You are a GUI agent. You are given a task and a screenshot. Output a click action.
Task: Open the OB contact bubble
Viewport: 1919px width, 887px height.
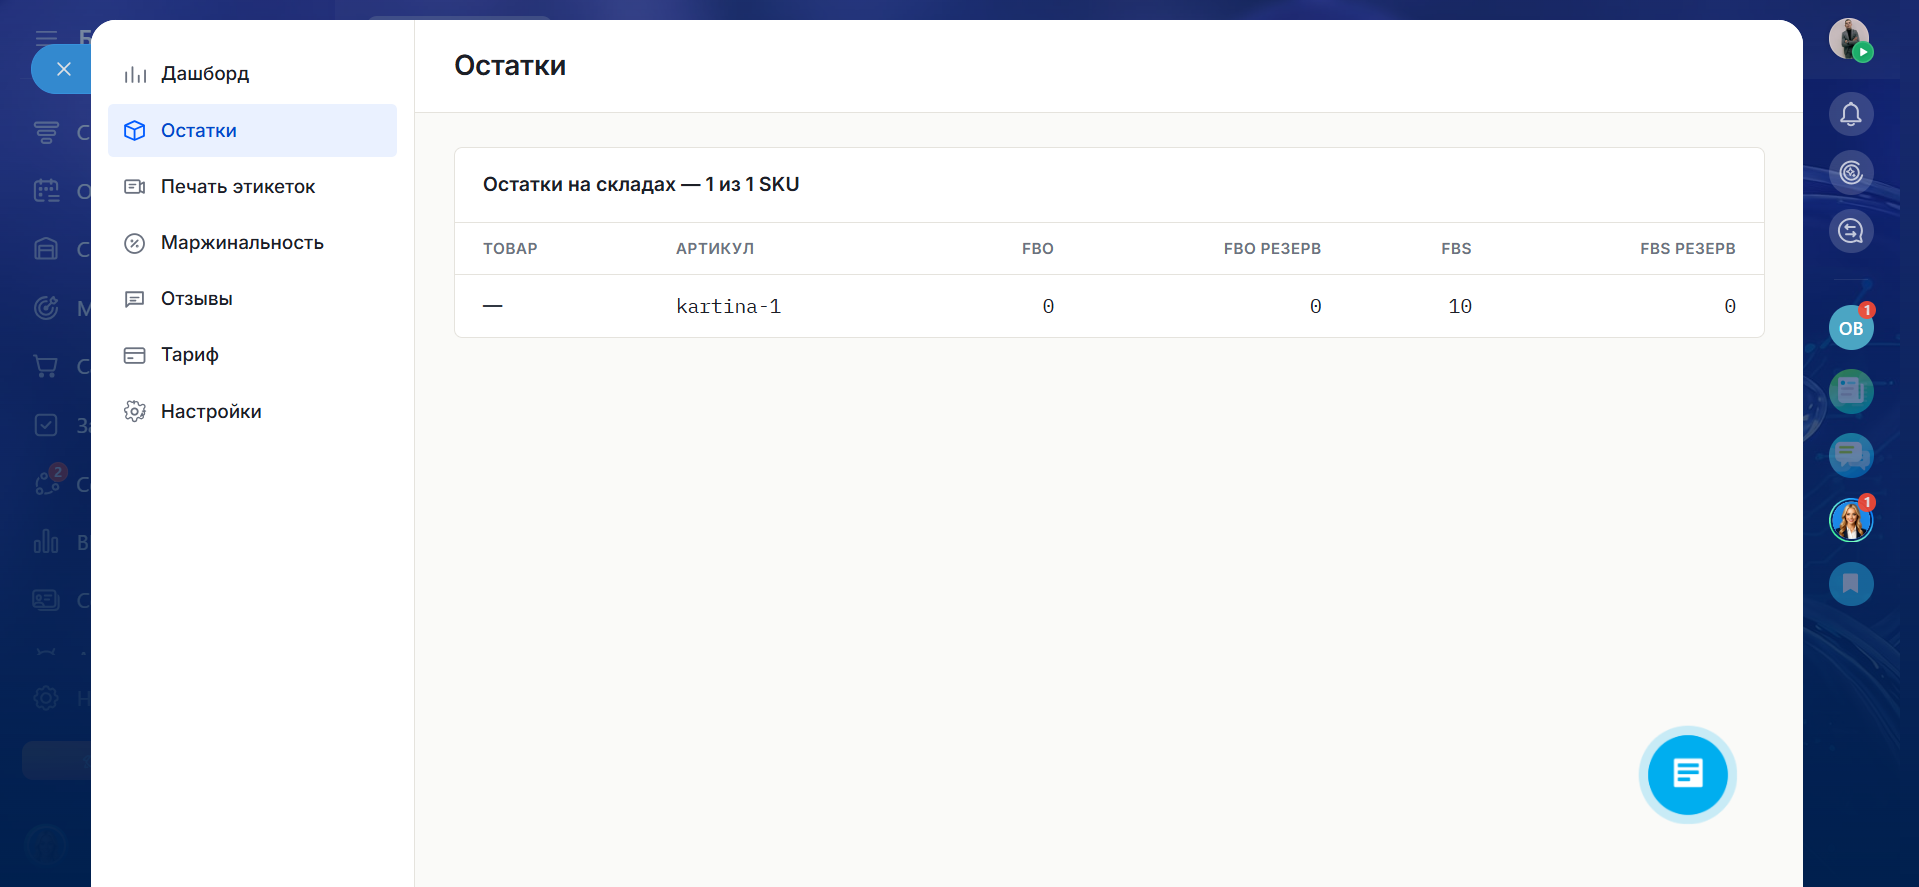(1851, 328)
